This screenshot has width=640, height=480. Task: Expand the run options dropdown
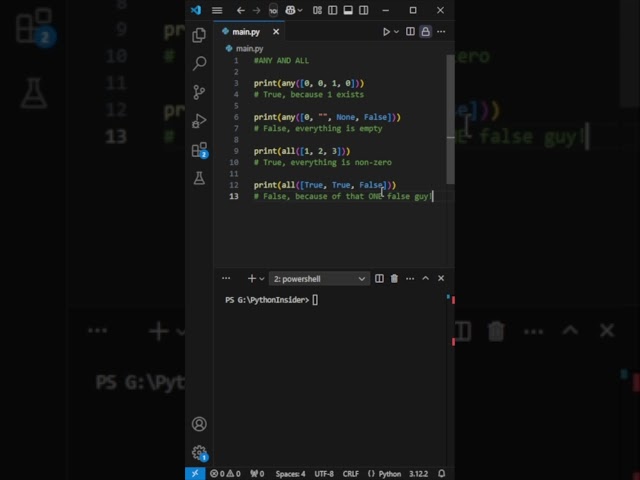tap(396, 32)
